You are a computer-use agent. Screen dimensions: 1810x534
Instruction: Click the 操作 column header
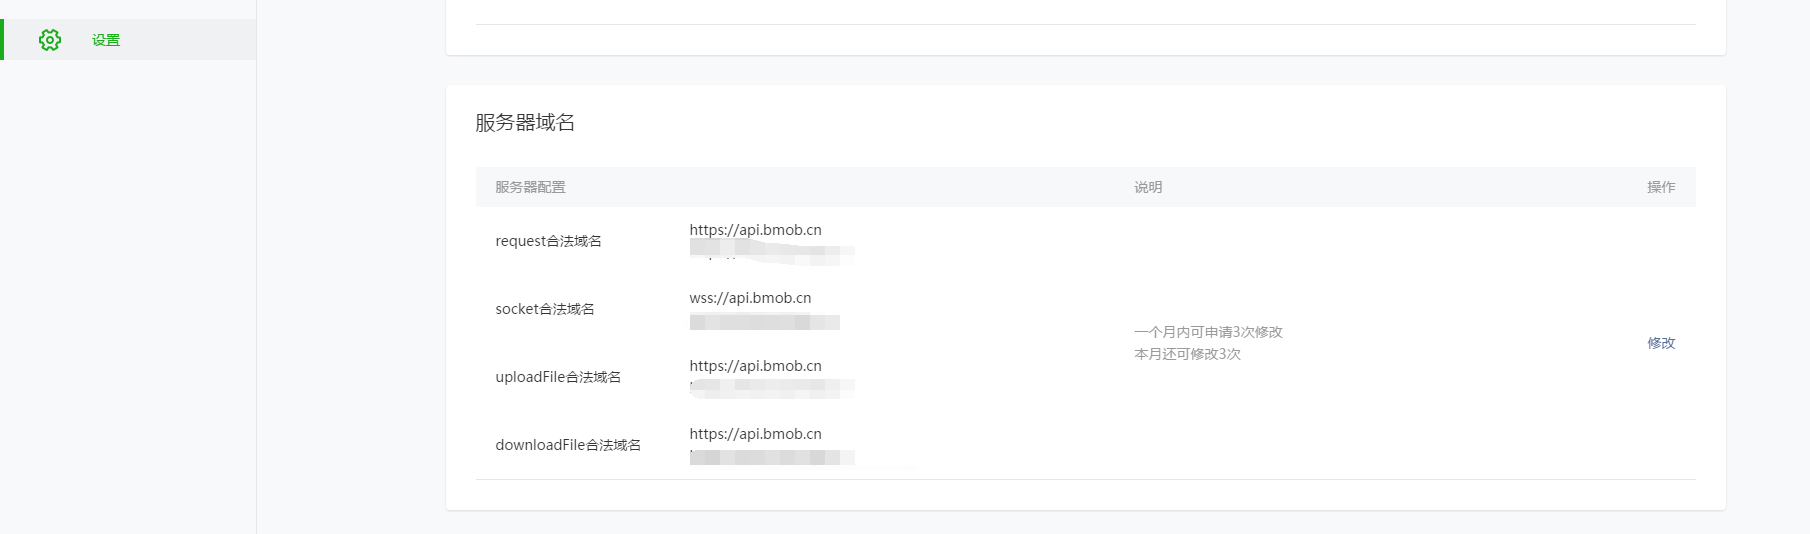click(x=1660, y=187)
